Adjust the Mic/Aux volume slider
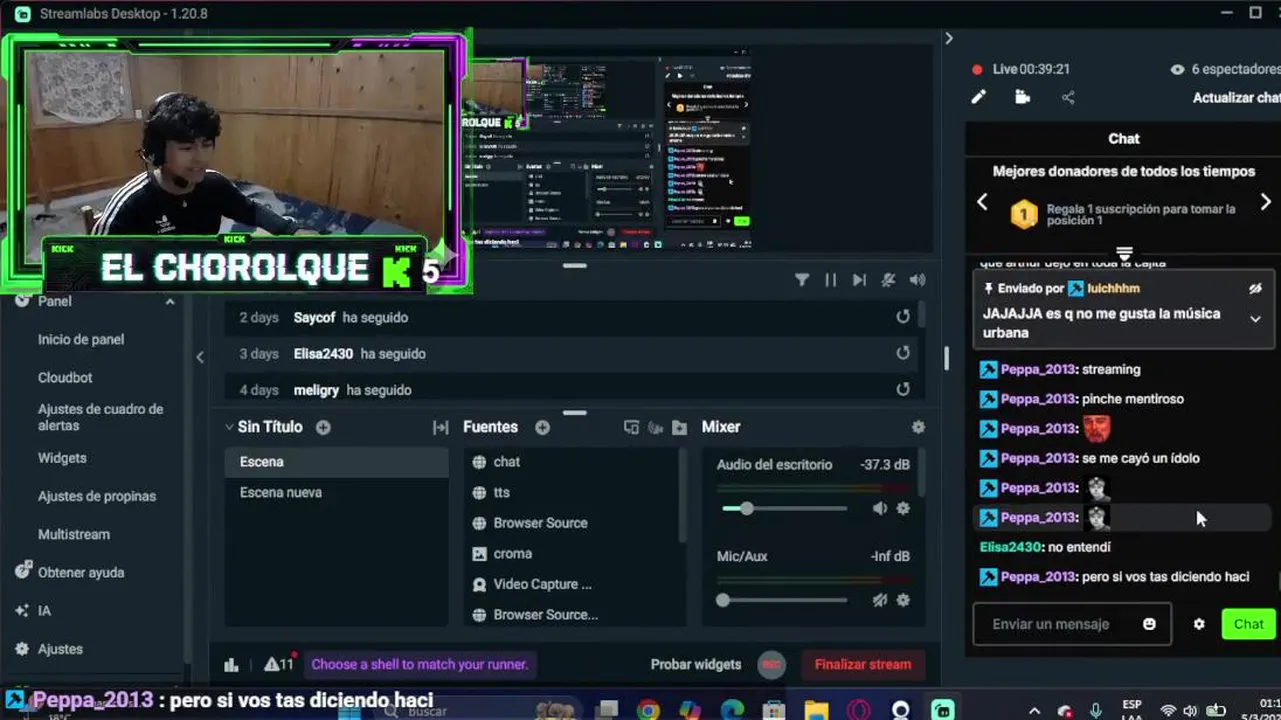Image resolution: width=1281 pixels, height=720 pixels. tap(784, 600)
